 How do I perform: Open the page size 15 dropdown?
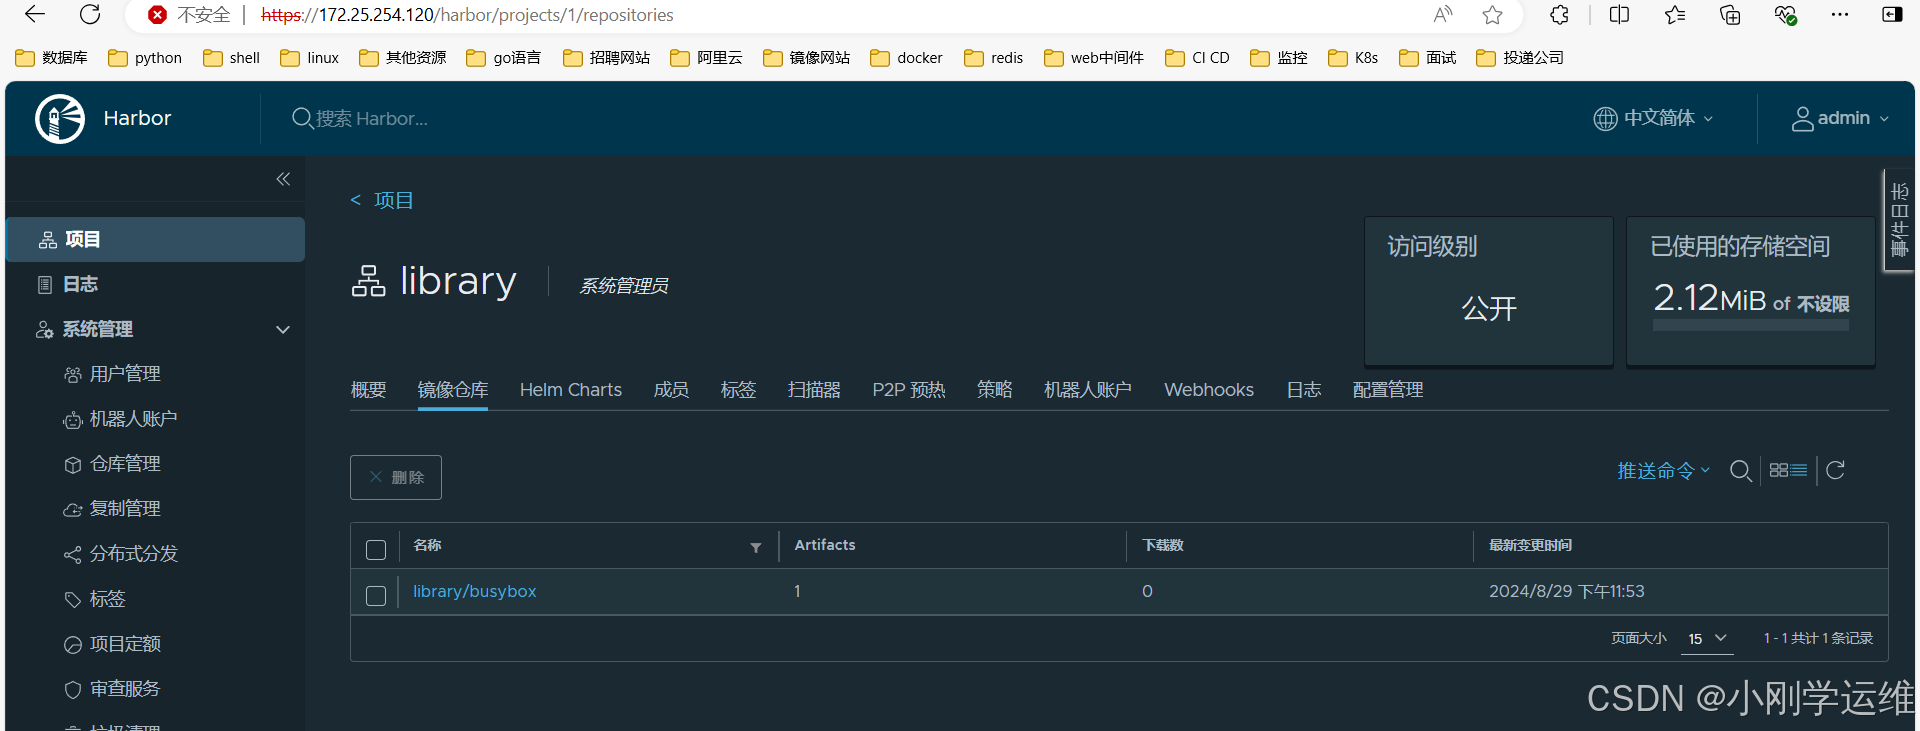[x=1707, y=638]
